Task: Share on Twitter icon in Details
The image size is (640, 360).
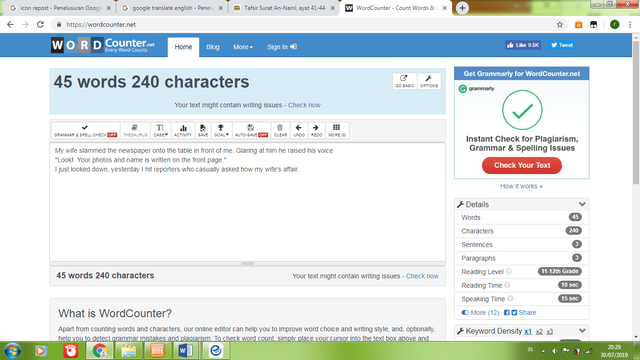Action: pos(514,313)
